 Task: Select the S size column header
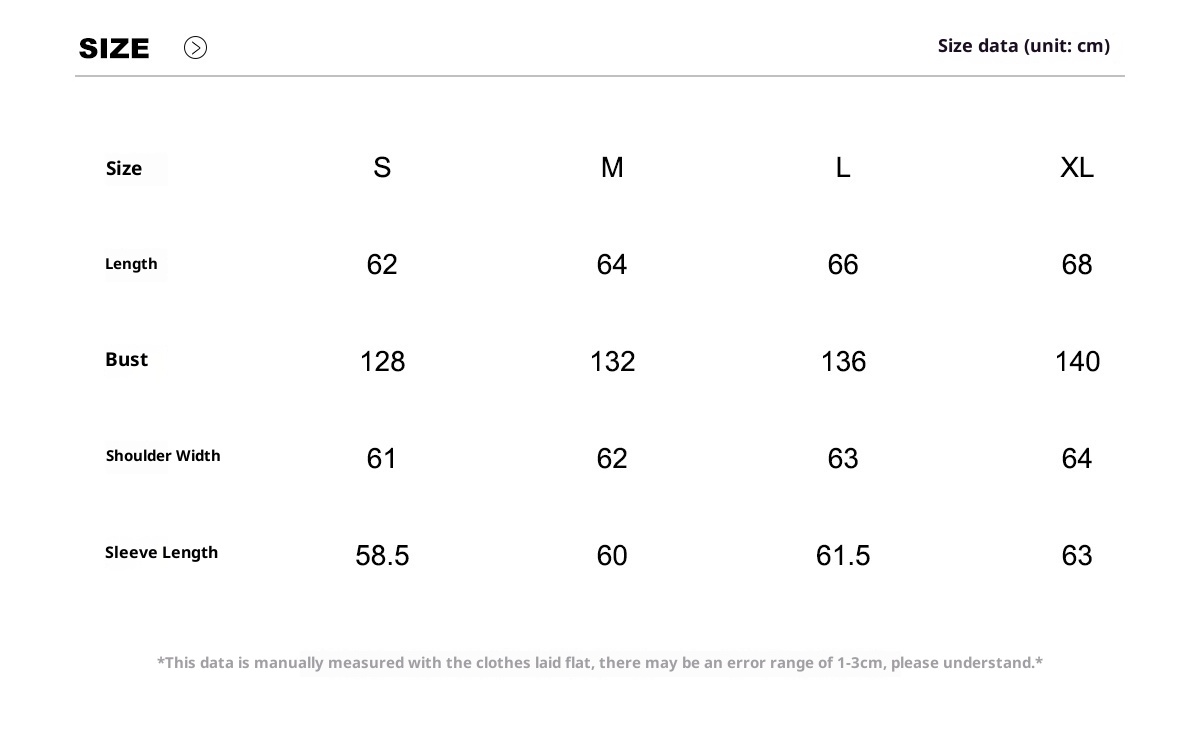(x=382, y=168)
